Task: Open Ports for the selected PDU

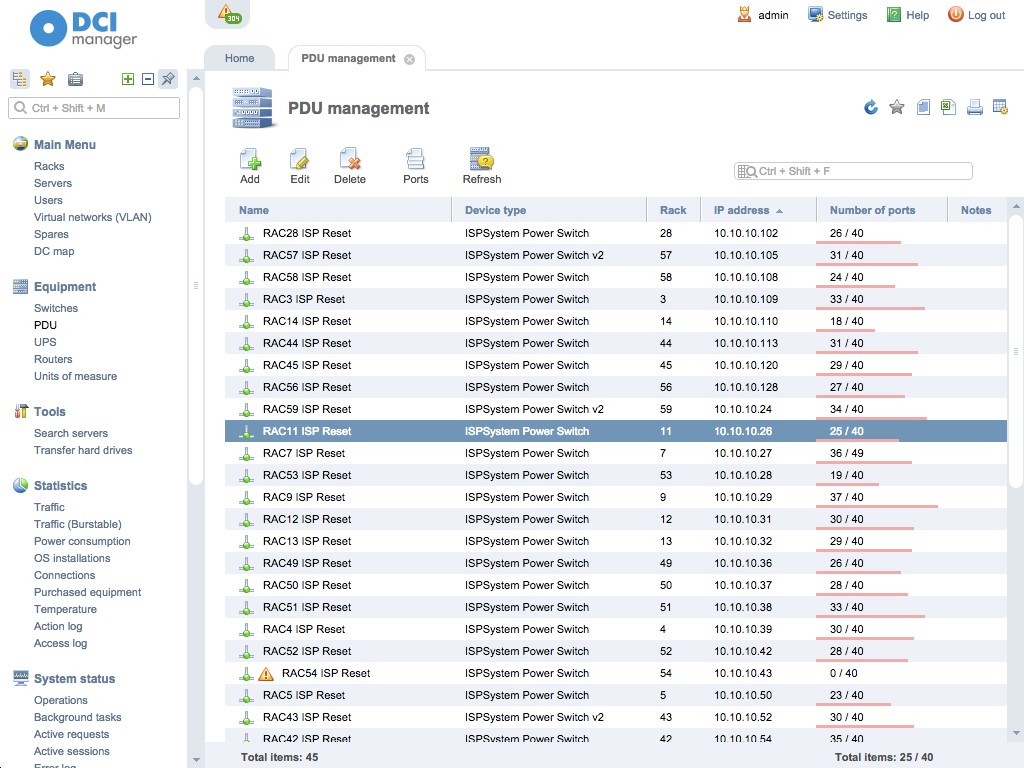Action: 415,165
